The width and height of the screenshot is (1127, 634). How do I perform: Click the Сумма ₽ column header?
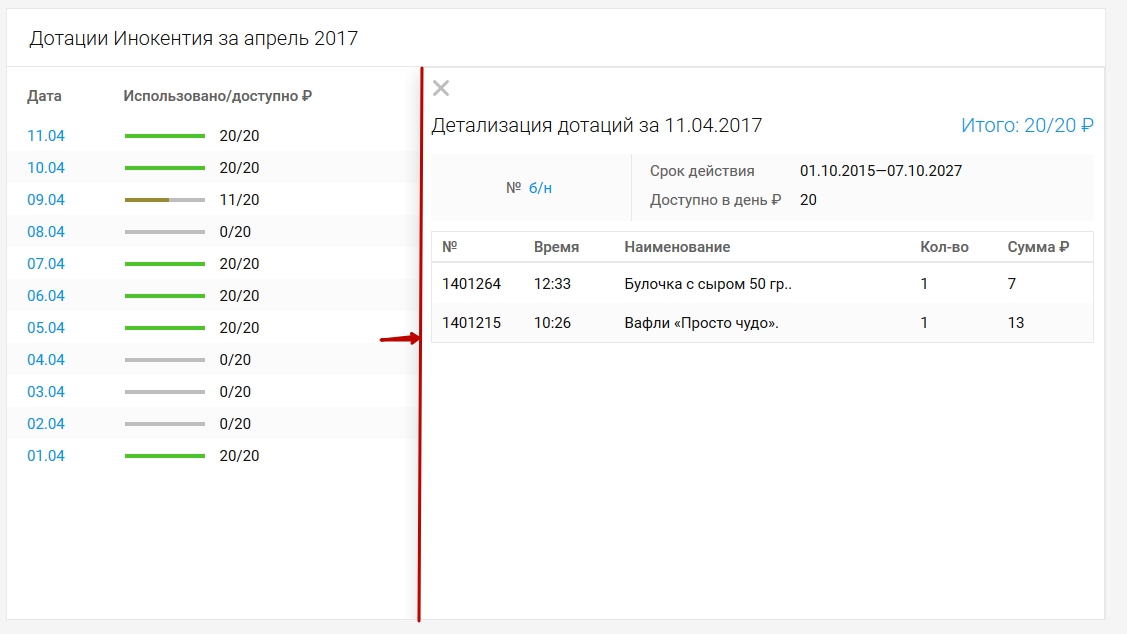(x=1038, y=247)
